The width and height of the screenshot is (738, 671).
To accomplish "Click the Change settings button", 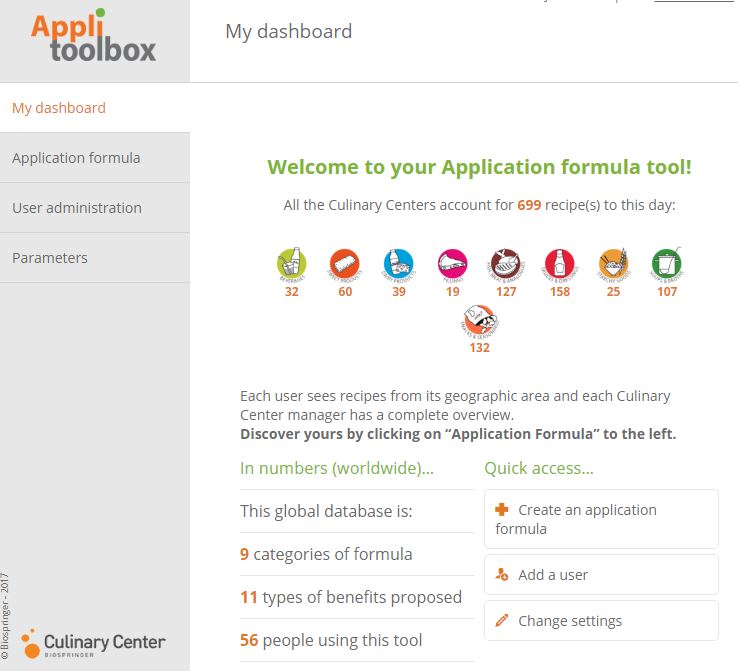I will tap(601, 621).
